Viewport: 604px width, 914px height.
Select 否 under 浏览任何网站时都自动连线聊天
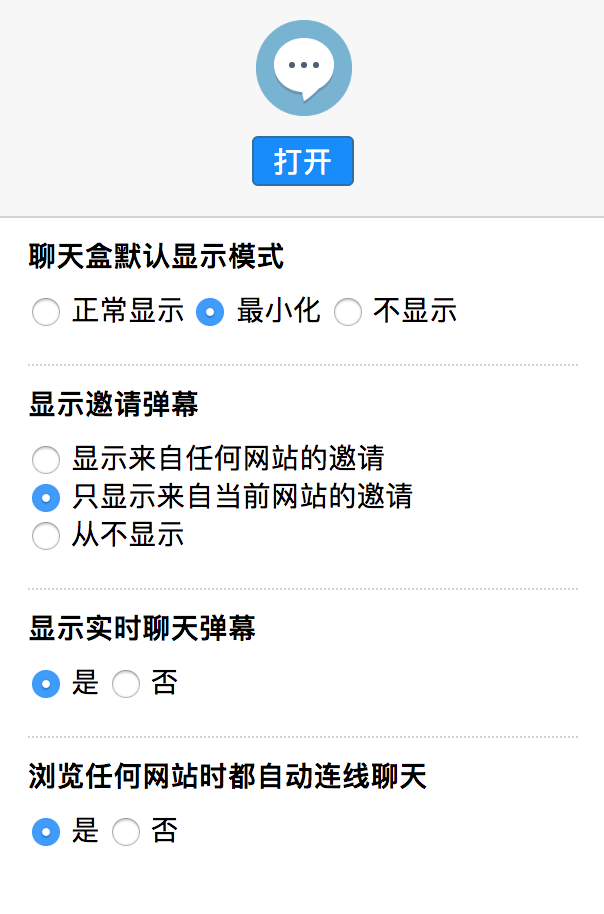(126, 831)
